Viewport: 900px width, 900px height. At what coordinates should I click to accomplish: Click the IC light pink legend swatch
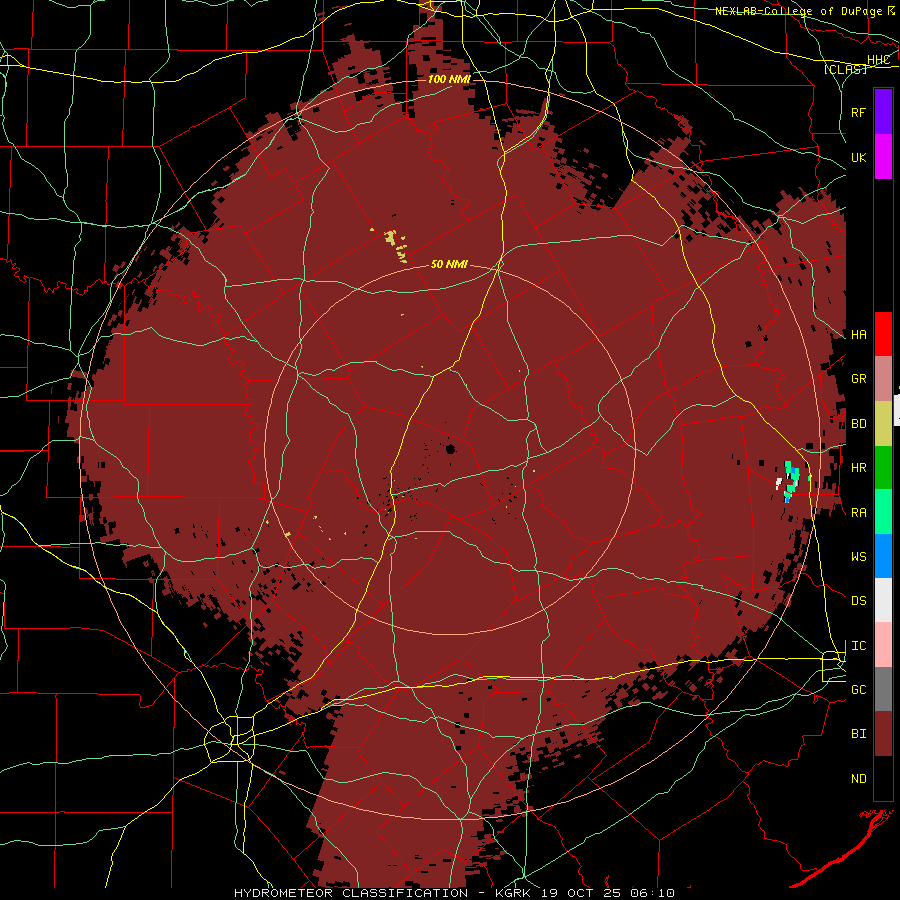point(883,645)
